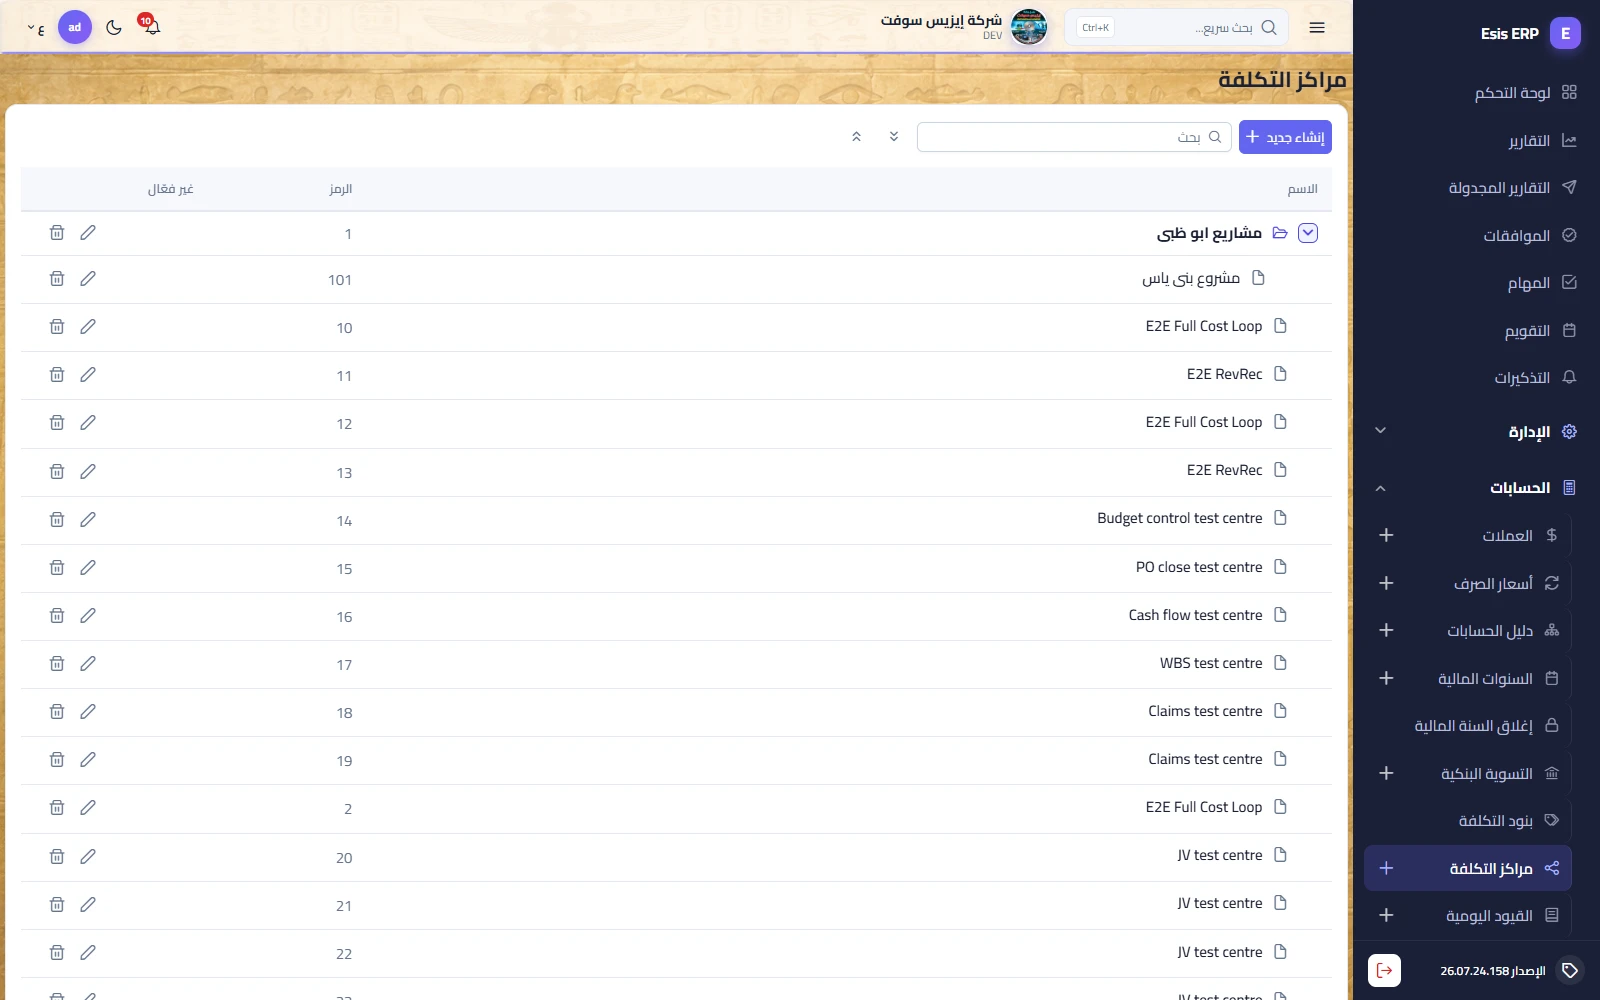Image resolution: width=1600 pixels, height=1000 pixels.
Task: Click the logout icon in sidebar footer
Action: [x=1384, y=970]
